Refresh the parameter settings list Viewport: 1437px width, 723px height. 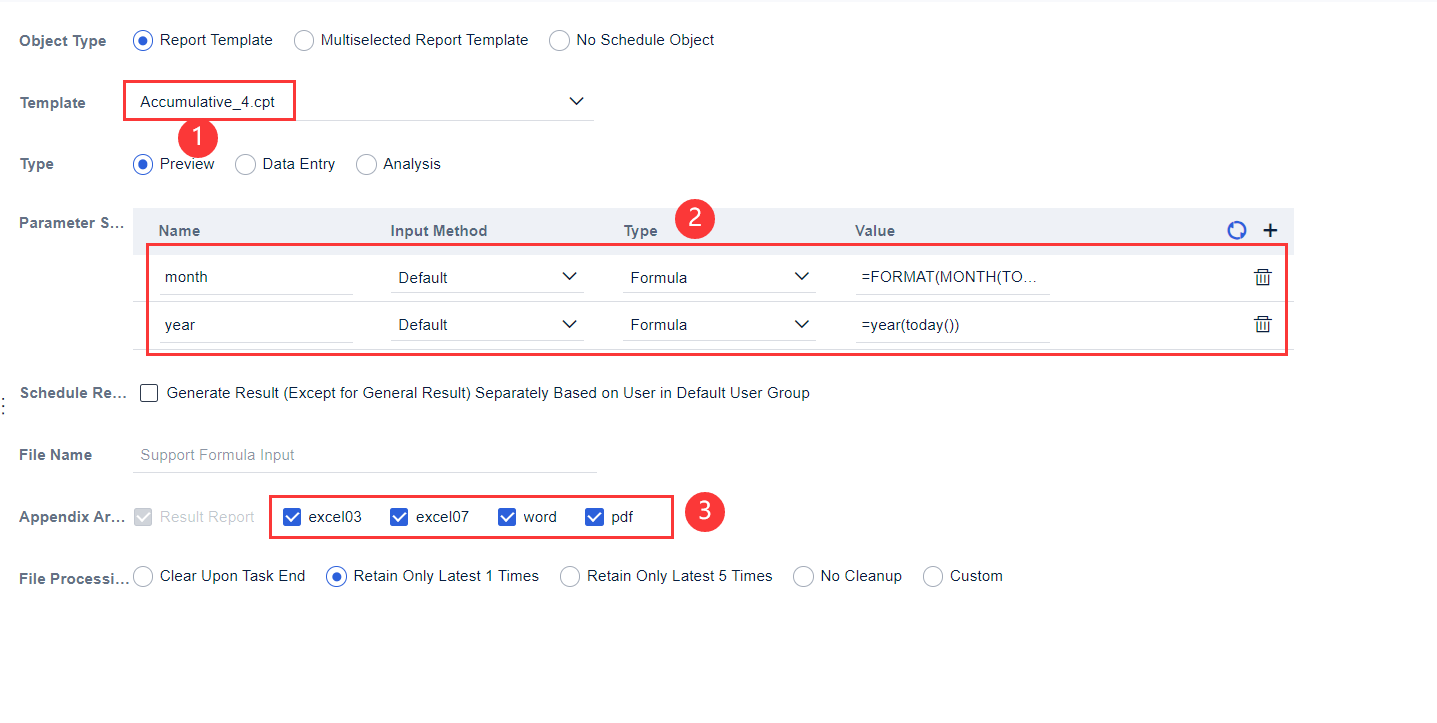tap(1237, 230)
